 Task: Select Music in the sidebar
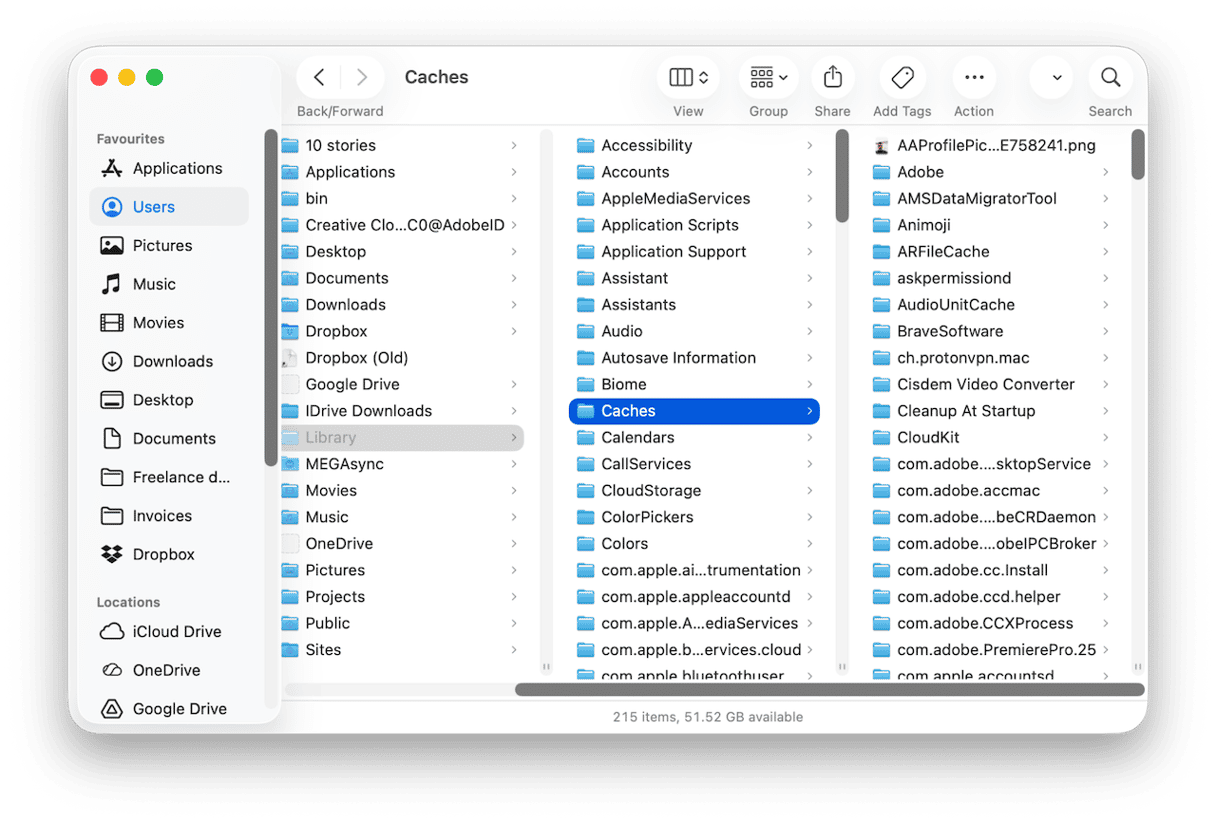click(x=154, y=284)
